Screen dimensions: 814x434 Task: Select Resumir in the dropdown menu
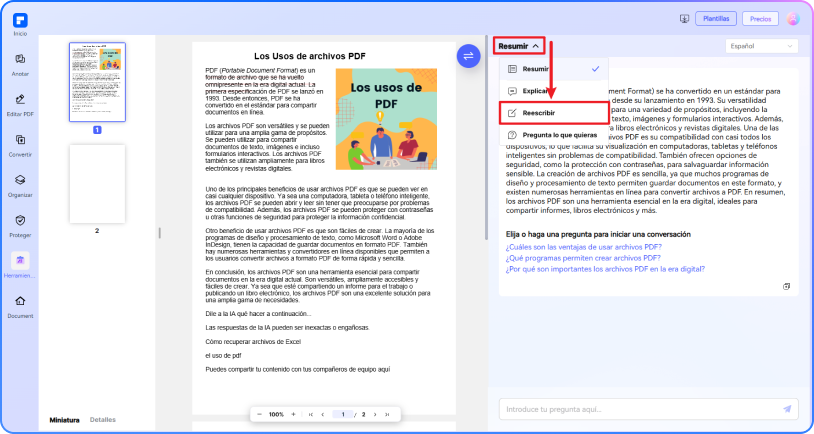(x=553, y=69)
